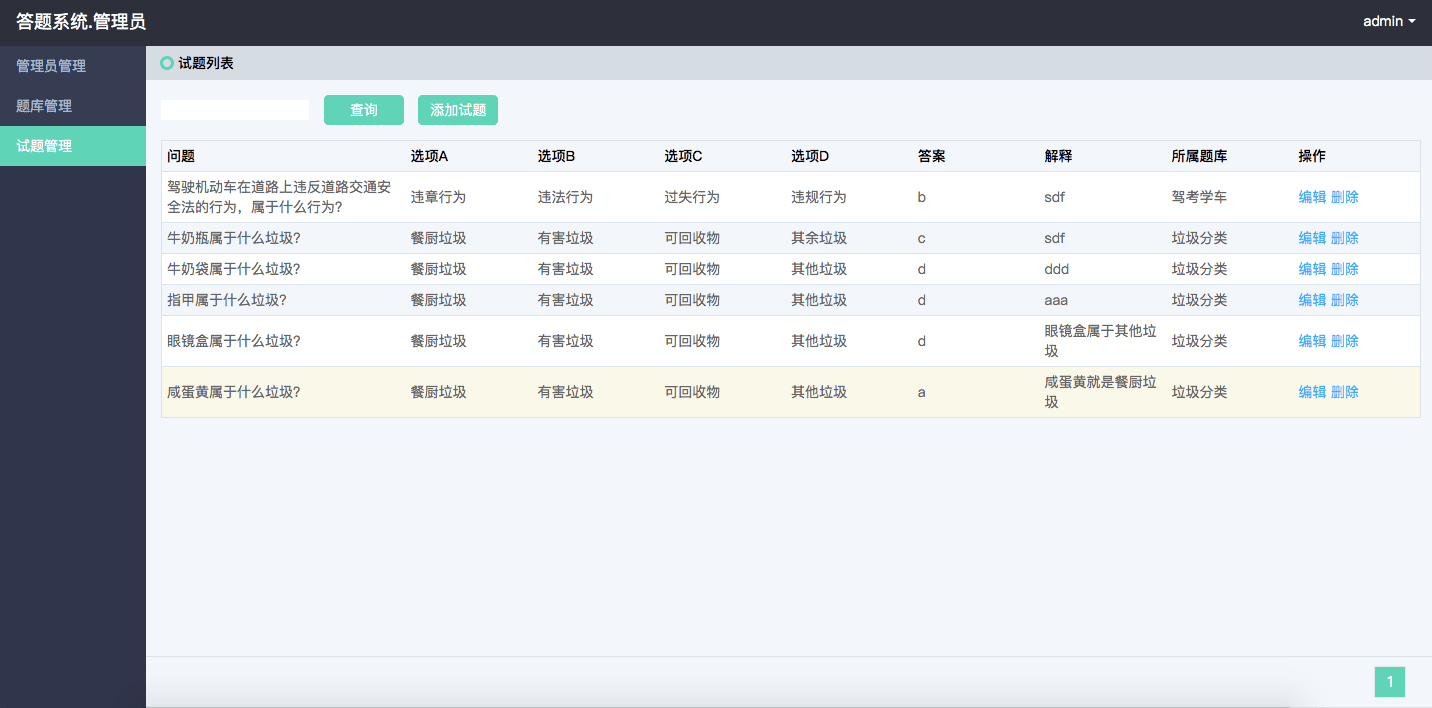
Task: Delete the 咸蛋黄 question
Action: (1345, 392)
